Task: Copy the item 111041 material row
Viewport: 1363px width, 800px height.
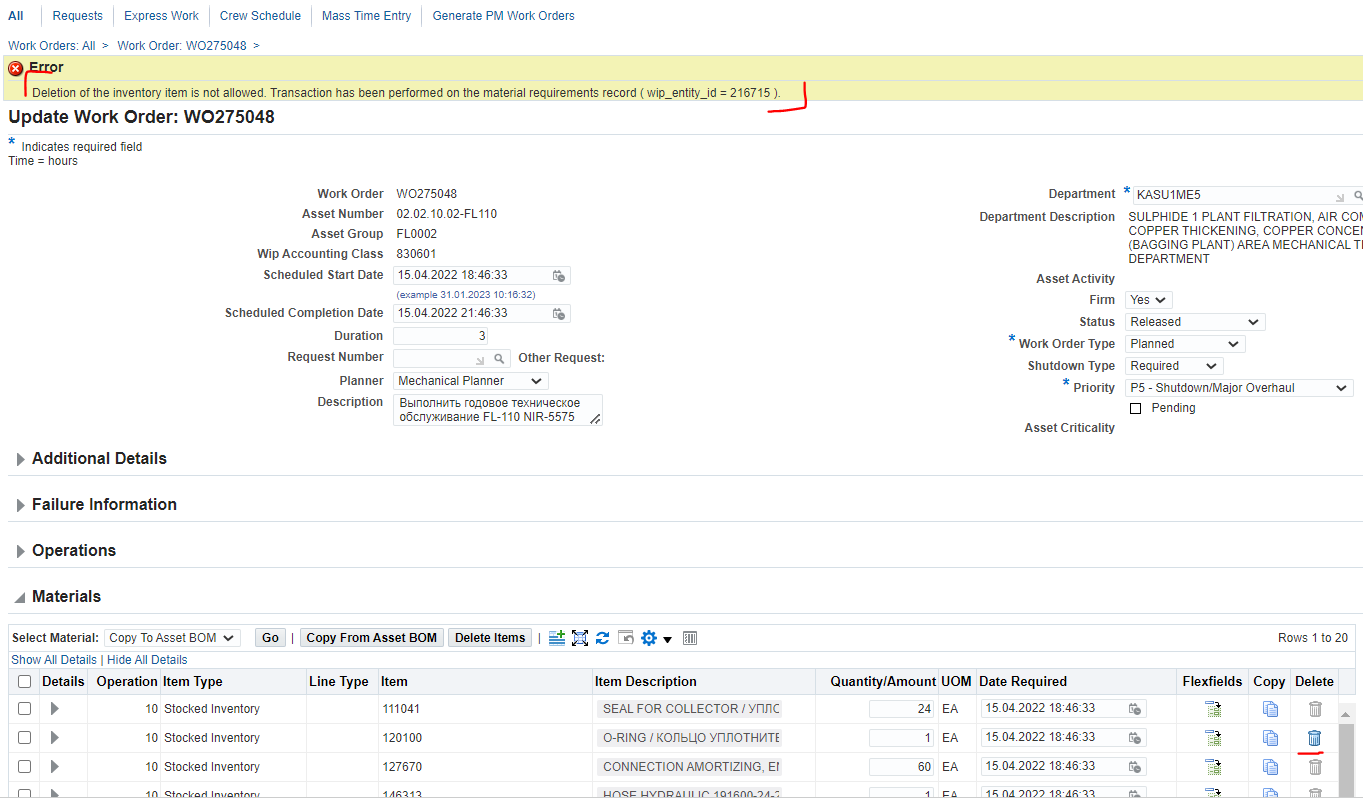Action: [1270, 708]
